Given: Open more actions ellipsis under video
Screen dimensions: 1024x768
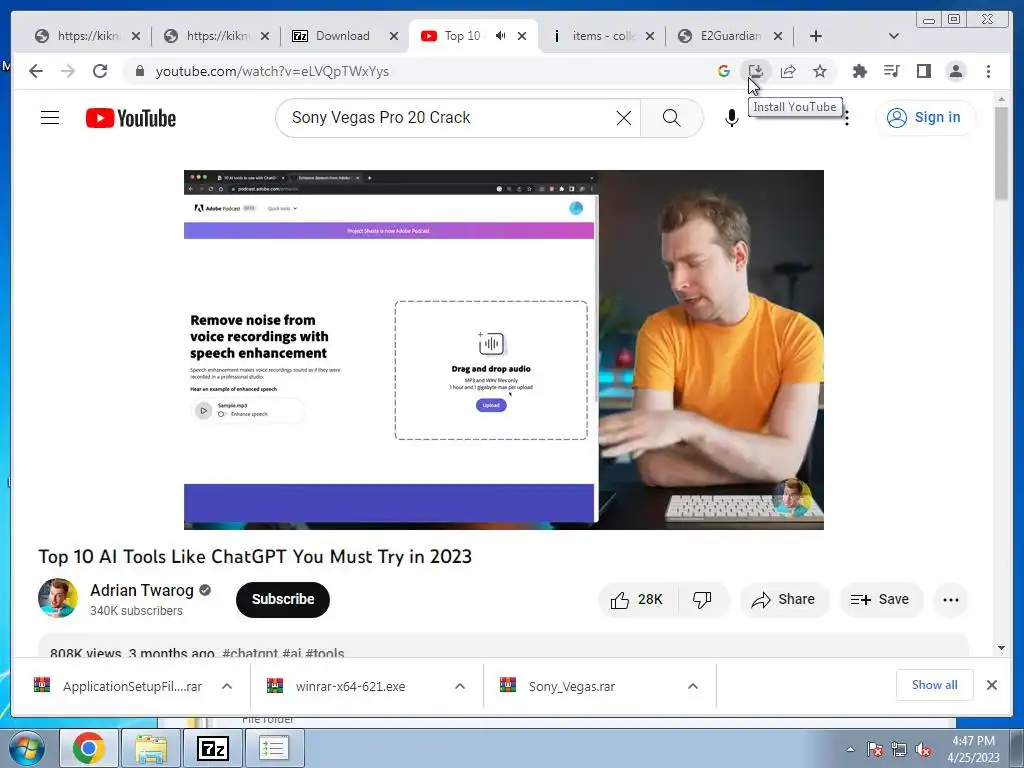Looking at the screenshot, I should 950,600.
